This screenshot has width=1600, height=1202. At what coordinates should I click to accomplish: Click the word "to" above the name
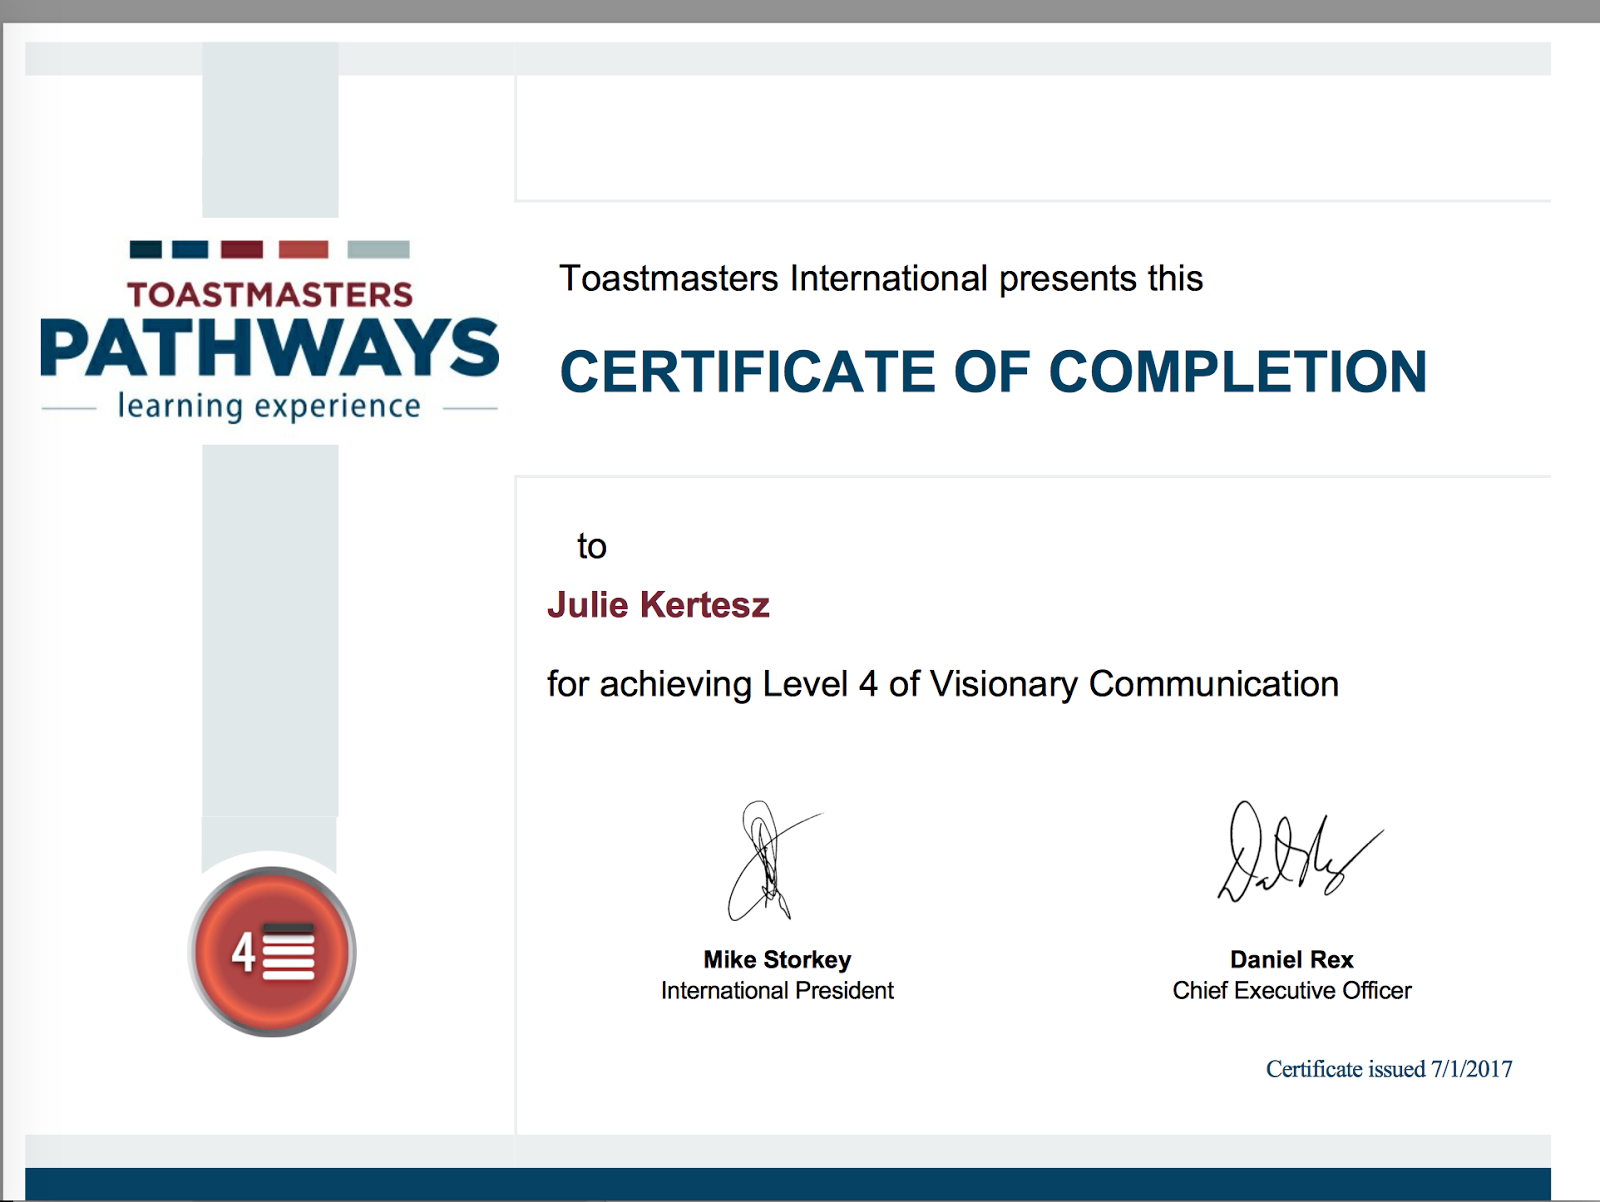[x=592, y=547]
